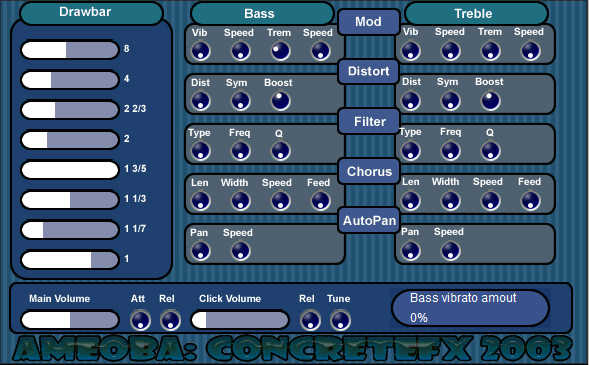
Task: Click the Treble Vib knob
Action: (411, 51)
